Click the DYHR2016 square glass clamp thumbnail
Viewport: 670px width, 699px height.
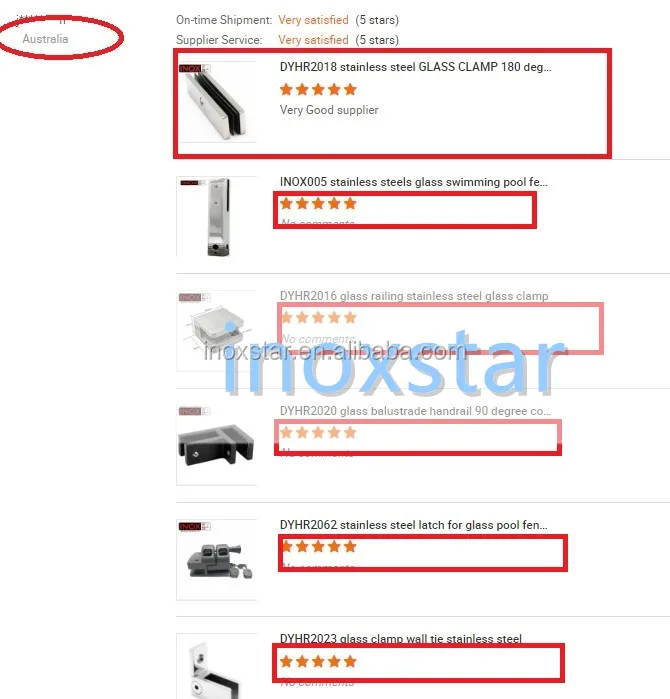coord(217,331)
